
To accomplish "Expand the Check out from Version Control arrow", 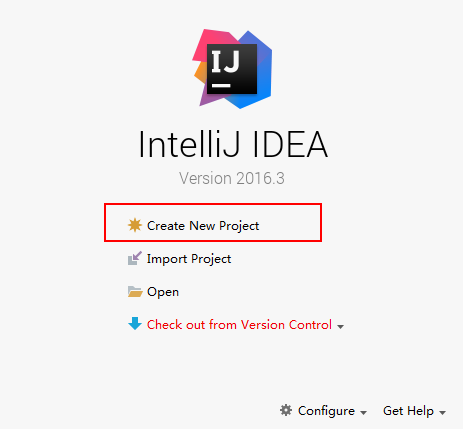I will pyautogui.click(x=340, y=327).
